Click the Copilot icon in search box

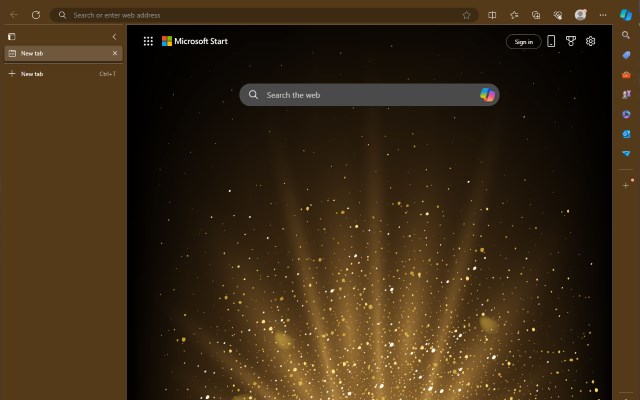point(487,95)
